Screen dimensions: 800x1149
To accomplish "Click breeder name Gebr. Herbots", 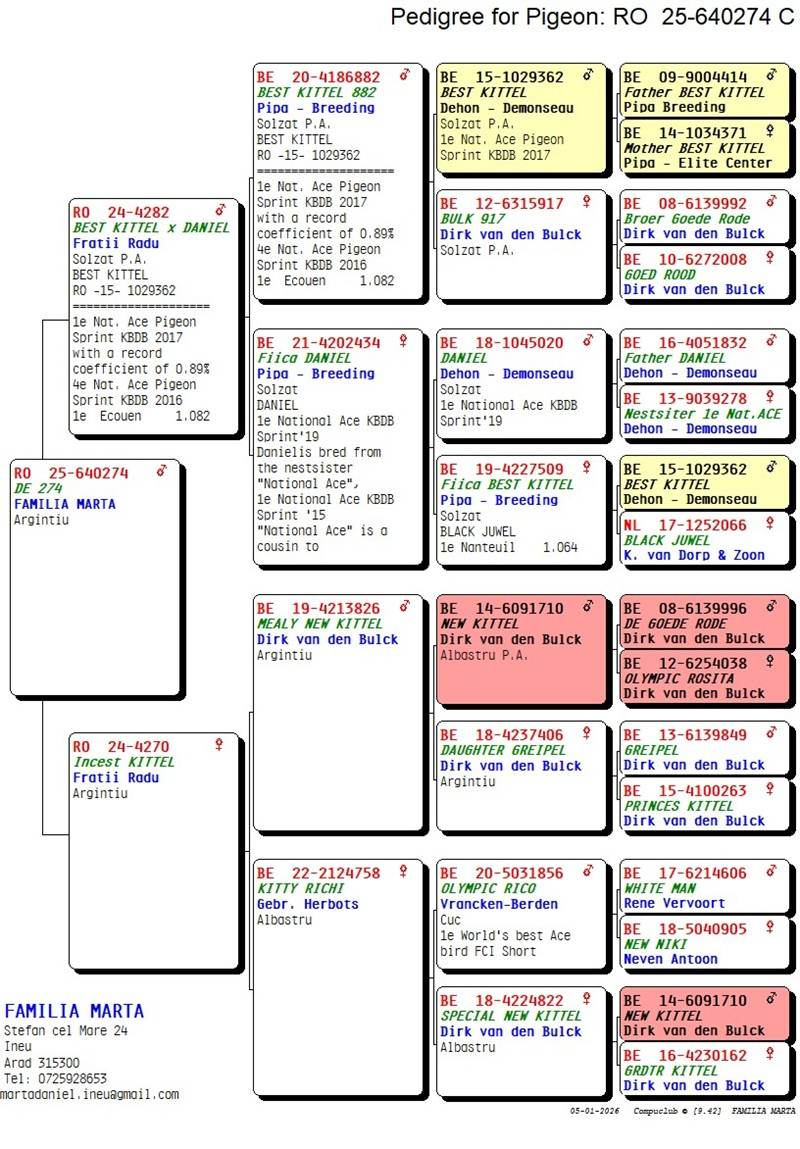I will 307,904.
